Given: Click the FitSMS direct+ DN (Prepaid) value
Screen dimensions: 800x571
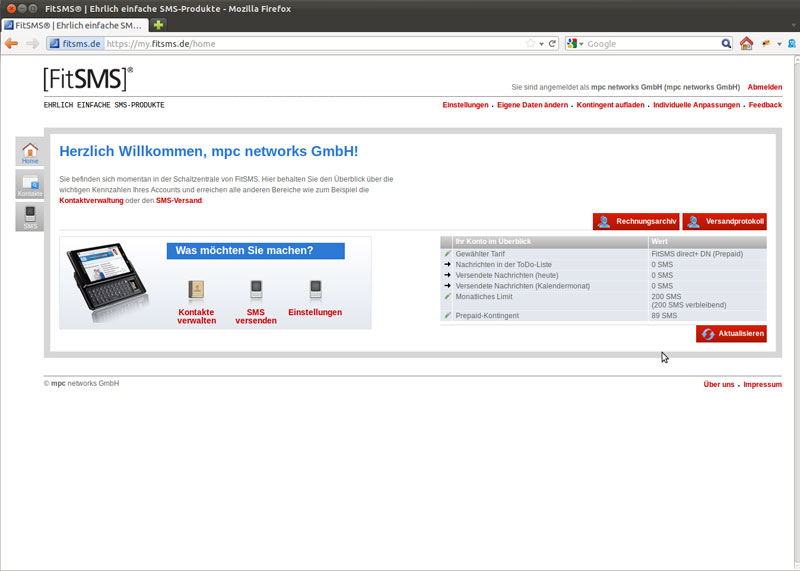Looking at the screenshot, I should coord(697,254).
